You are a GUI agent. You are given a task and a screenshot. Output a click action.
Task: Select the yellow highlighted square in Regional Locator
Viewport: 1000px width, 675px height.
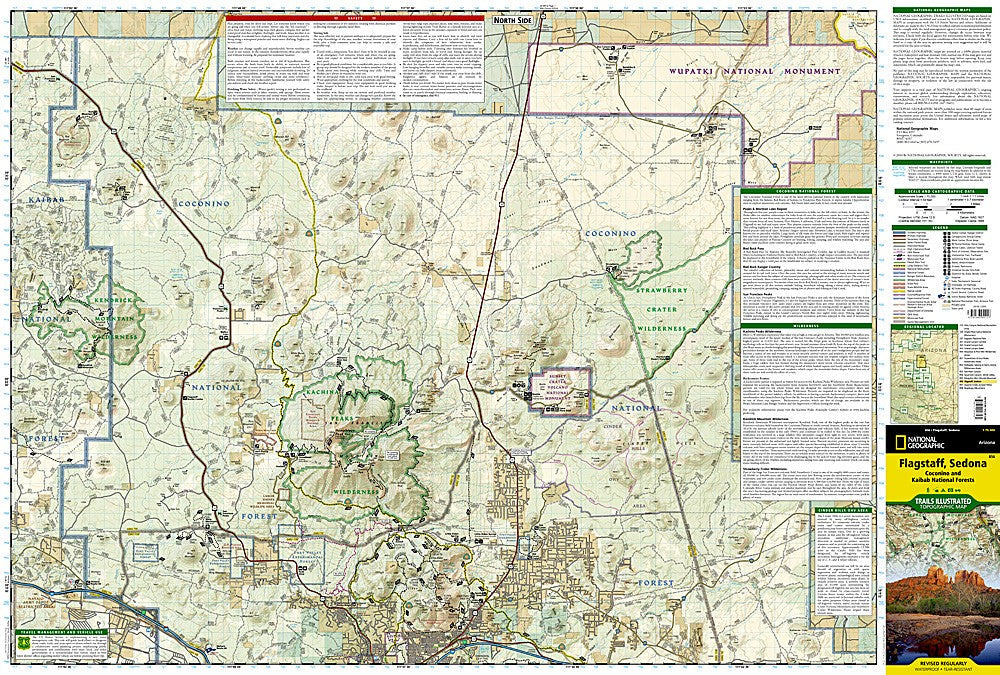tap(919, 361)
